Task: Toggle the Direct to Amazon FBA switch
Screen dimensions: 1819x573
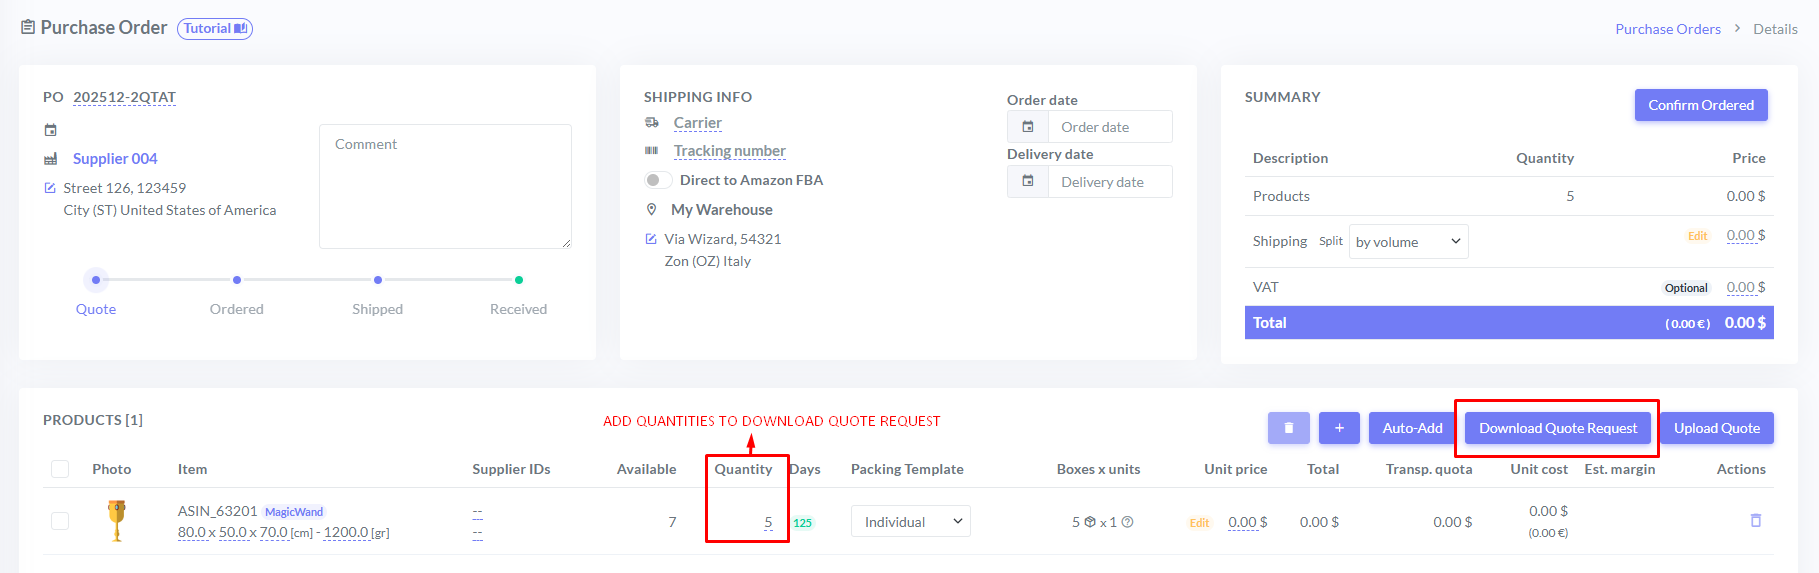Action: point(657,180)
